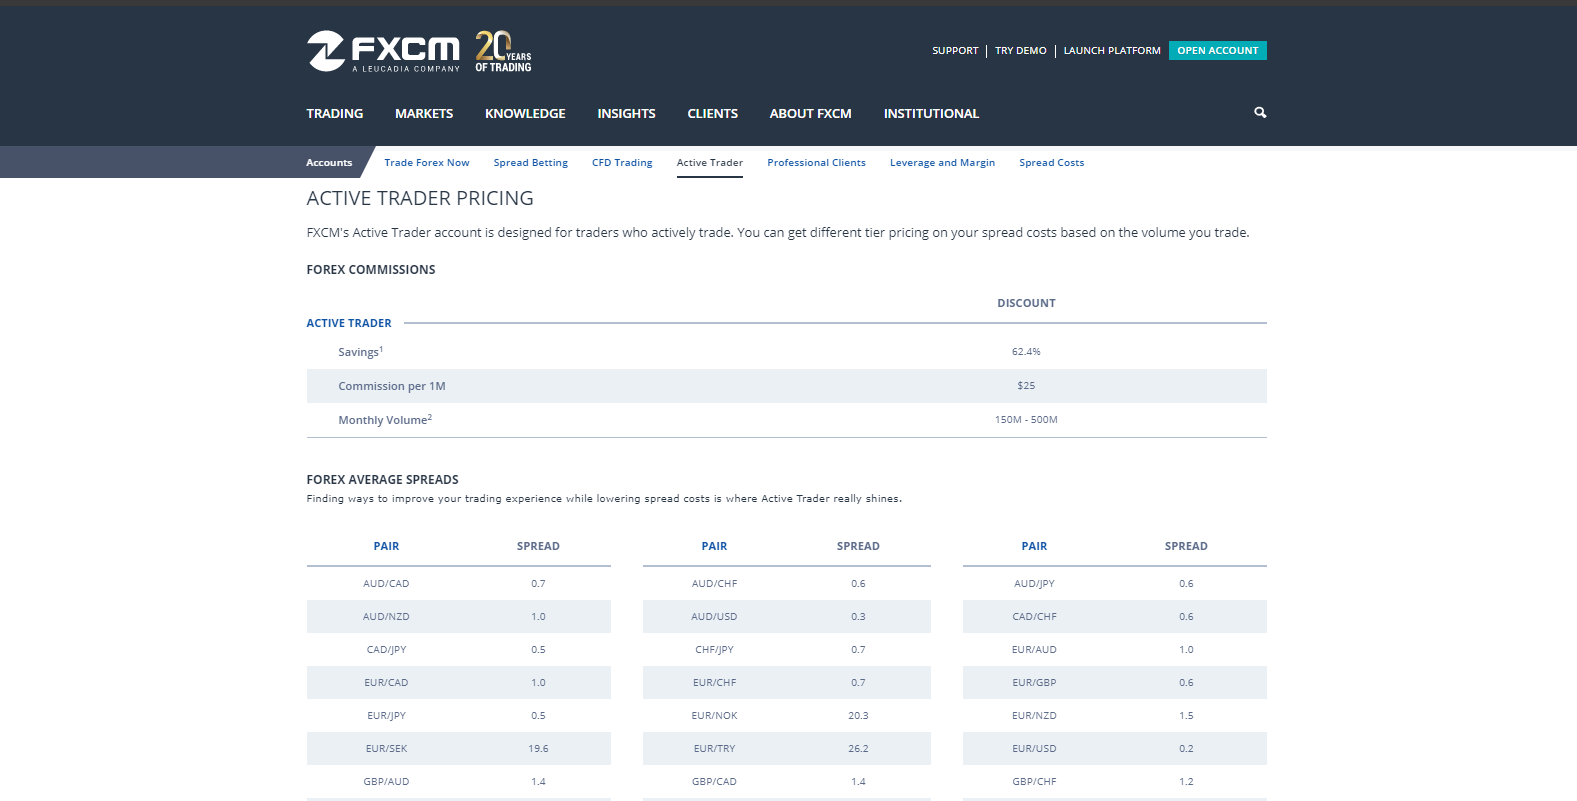
Task: Click the 20 Years of Trading badge
Action: [503, 51]
